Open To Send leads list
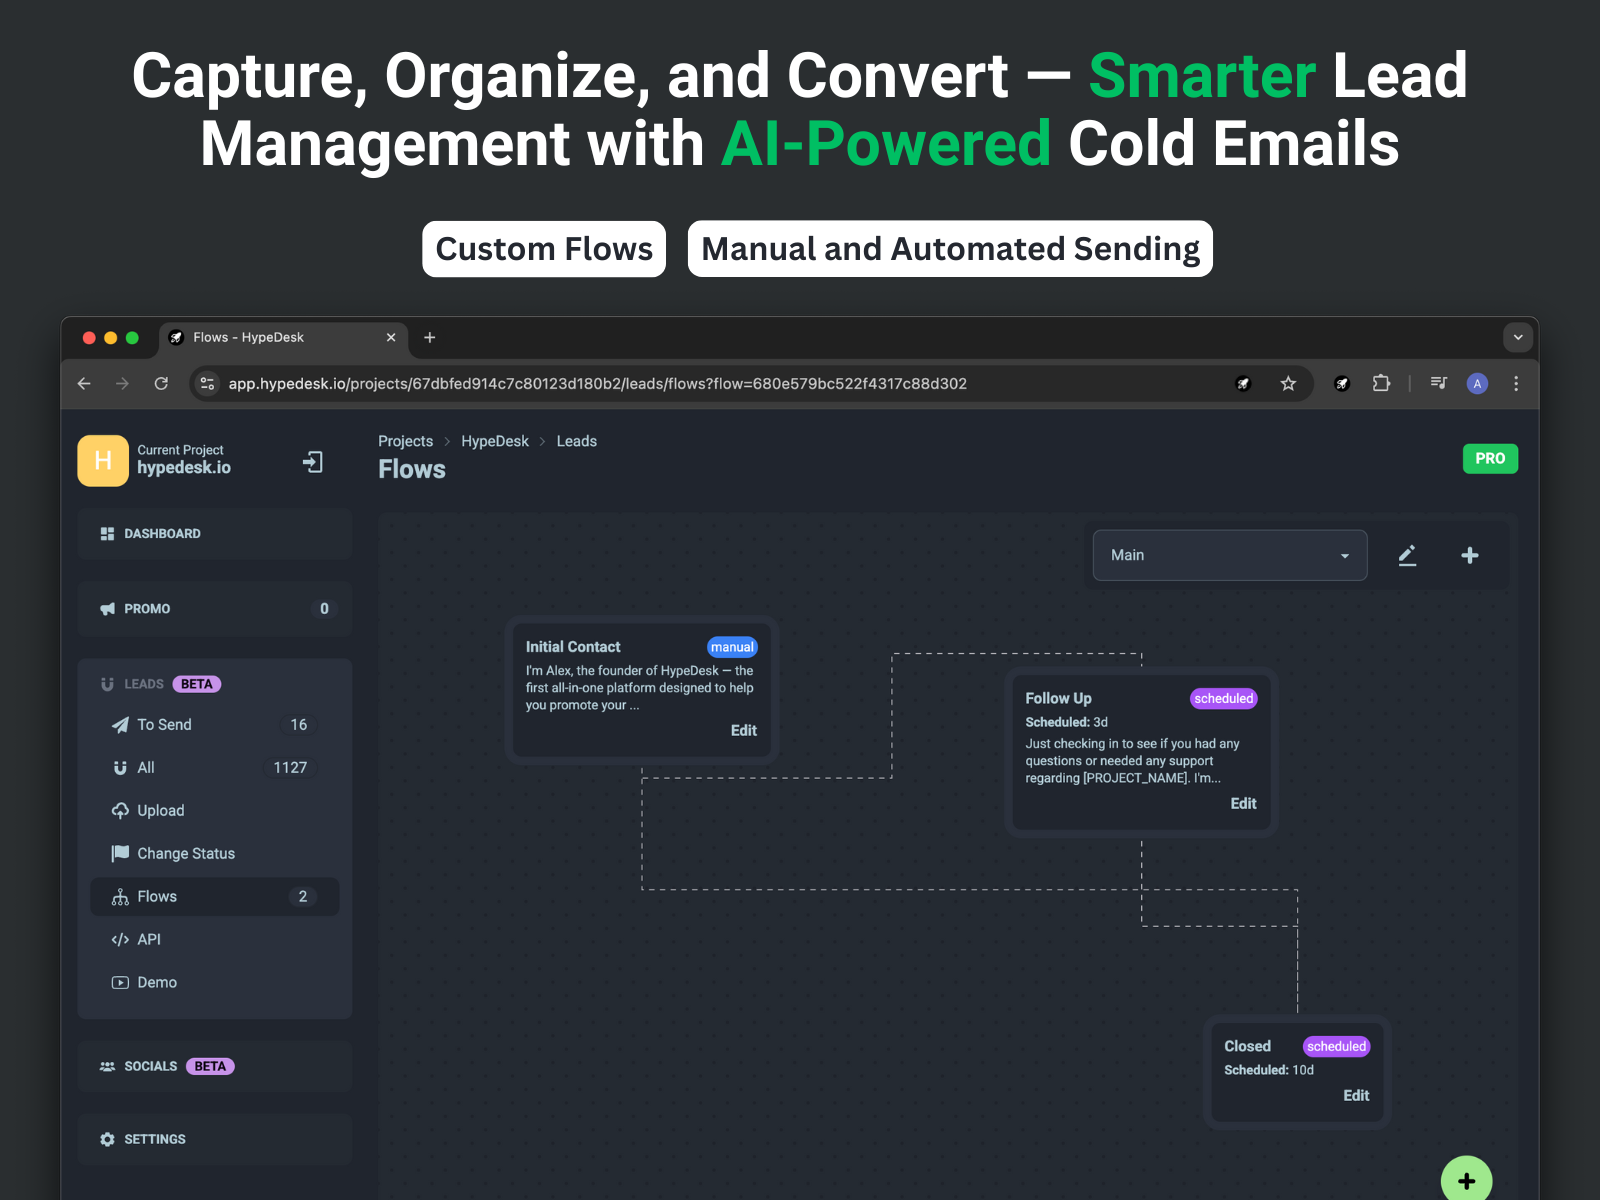 point(164,725)
